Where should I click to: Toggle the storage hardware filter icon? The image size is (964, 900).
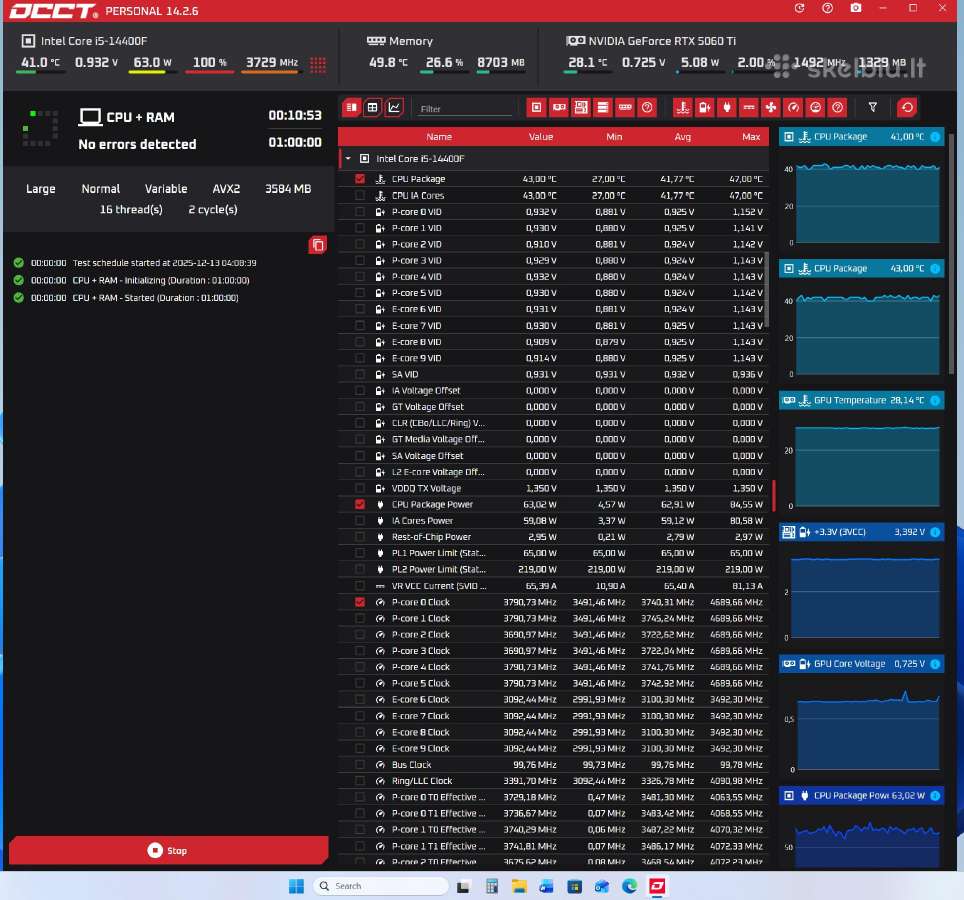pos(603,108)
